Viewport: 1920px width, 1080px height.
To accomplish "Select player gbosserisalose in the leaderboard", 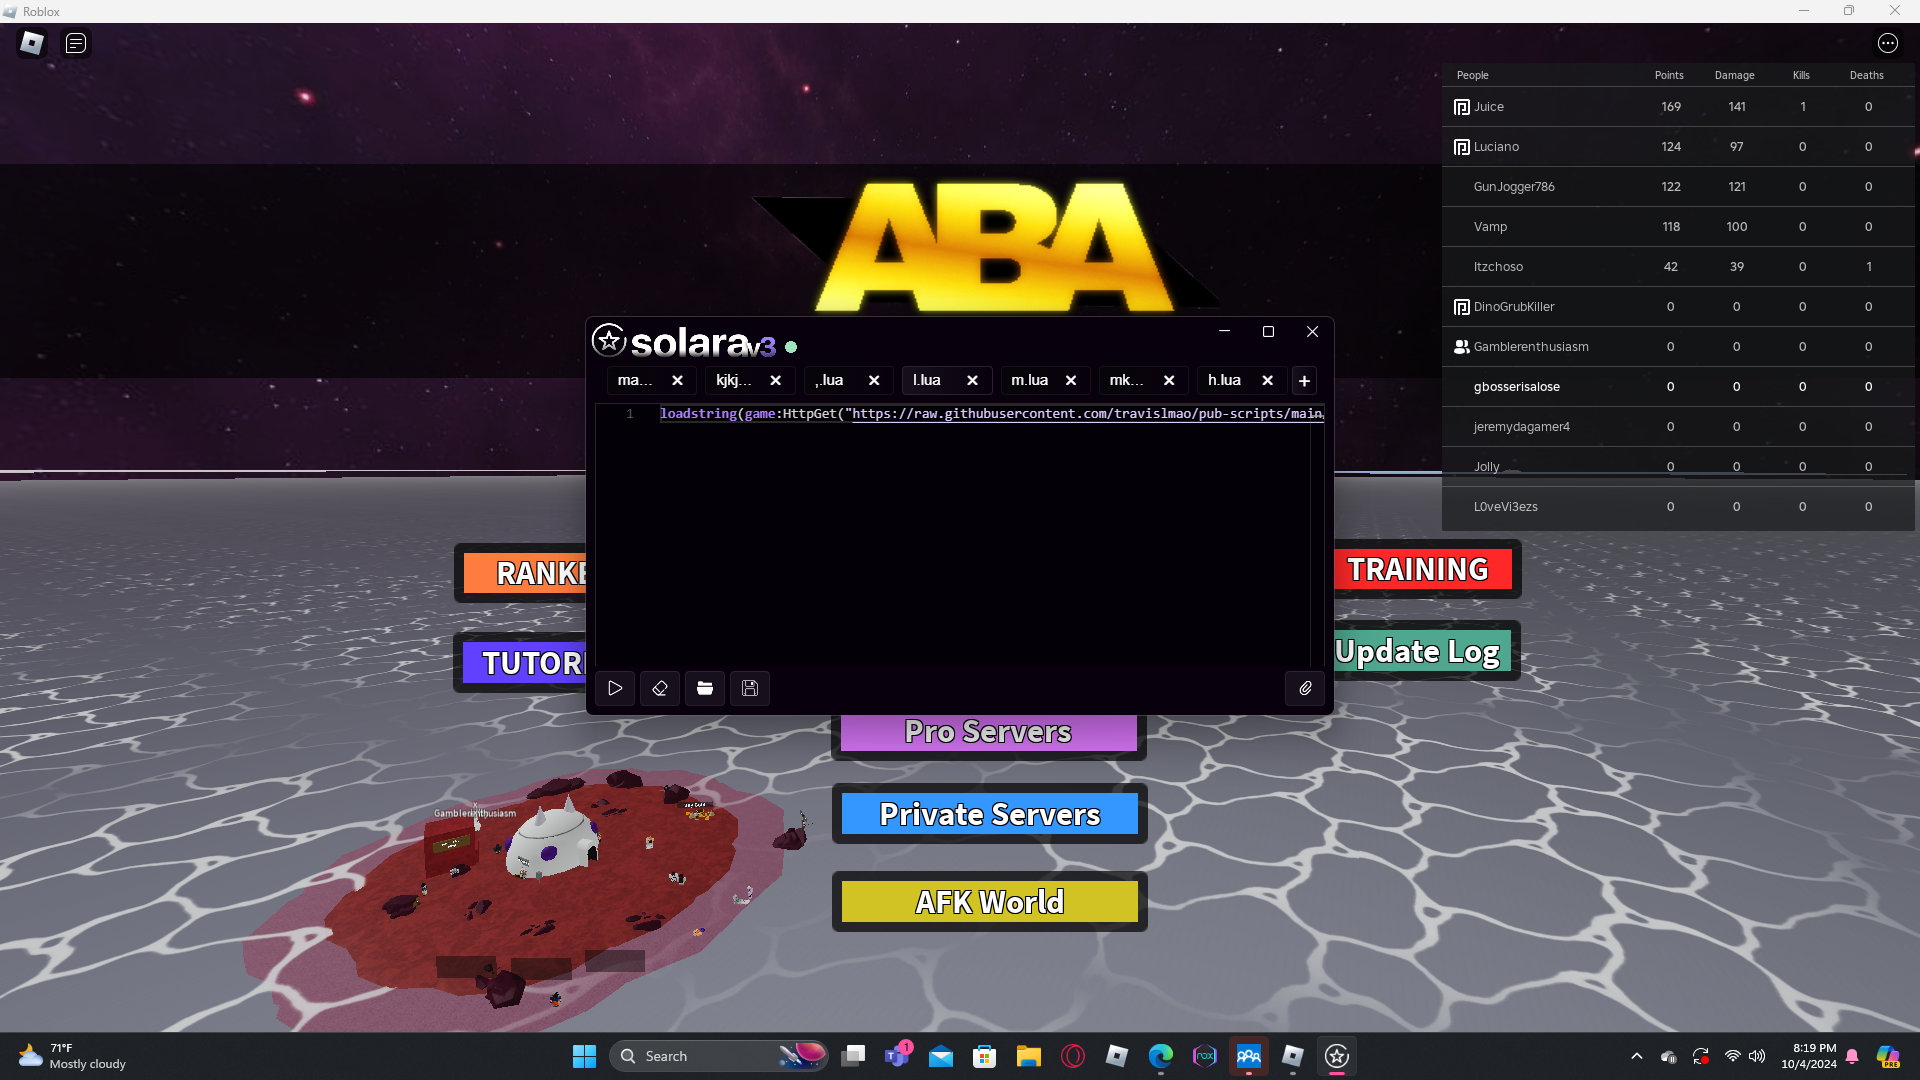I will pos(1678,387).
